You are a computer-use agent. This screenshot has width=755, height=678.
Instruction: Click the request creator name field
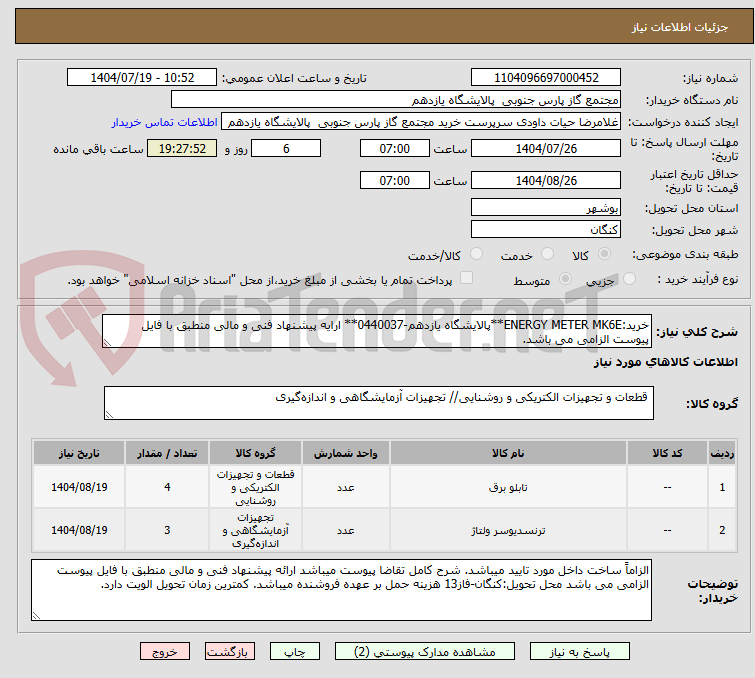[x=421, y=122]
